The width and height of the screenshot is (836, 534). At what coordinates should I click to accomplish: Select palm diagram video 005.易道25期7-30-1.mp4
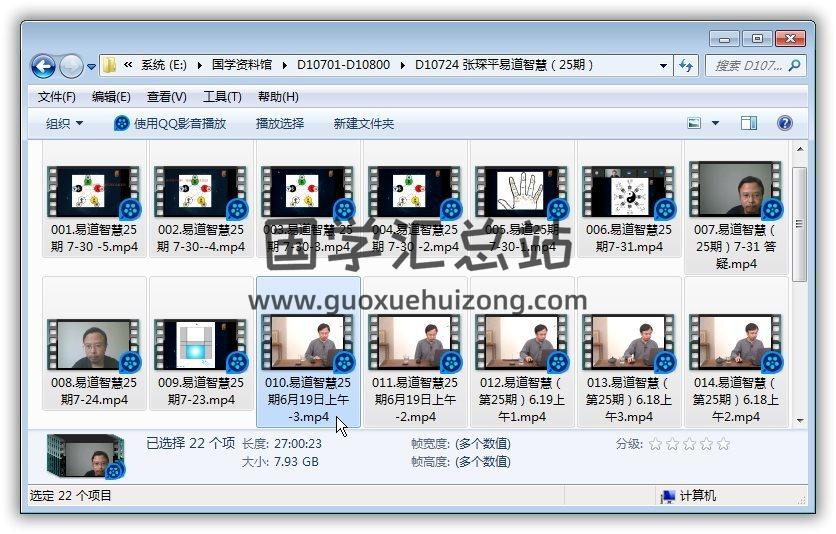click(x=522, y=192)
